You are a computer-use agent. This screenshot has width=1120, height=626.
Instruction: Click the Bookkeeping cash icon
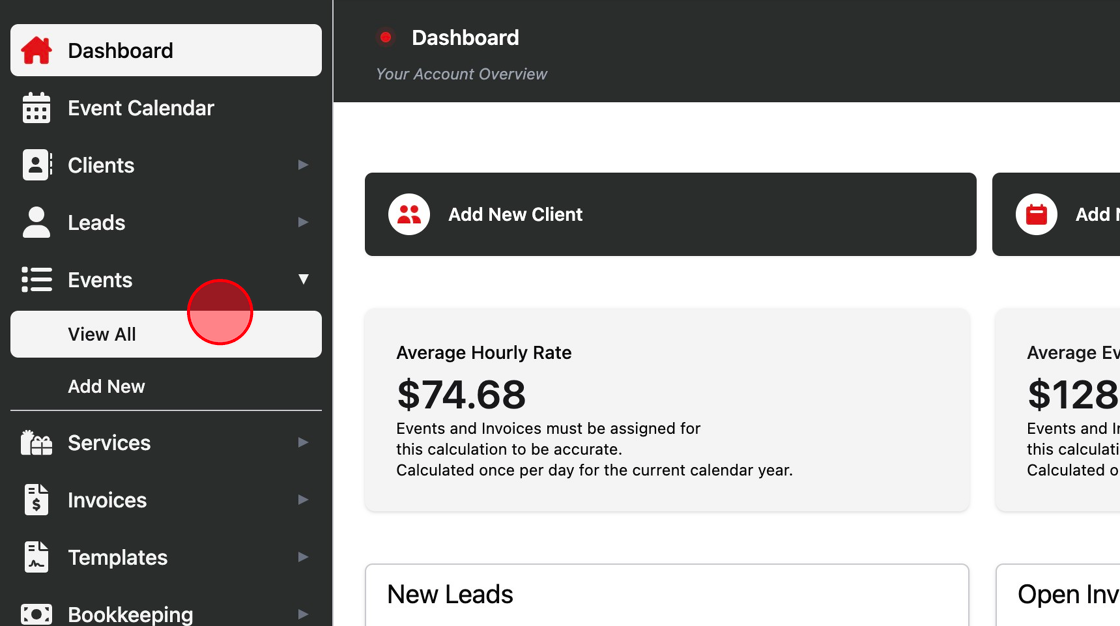(36, 614)
